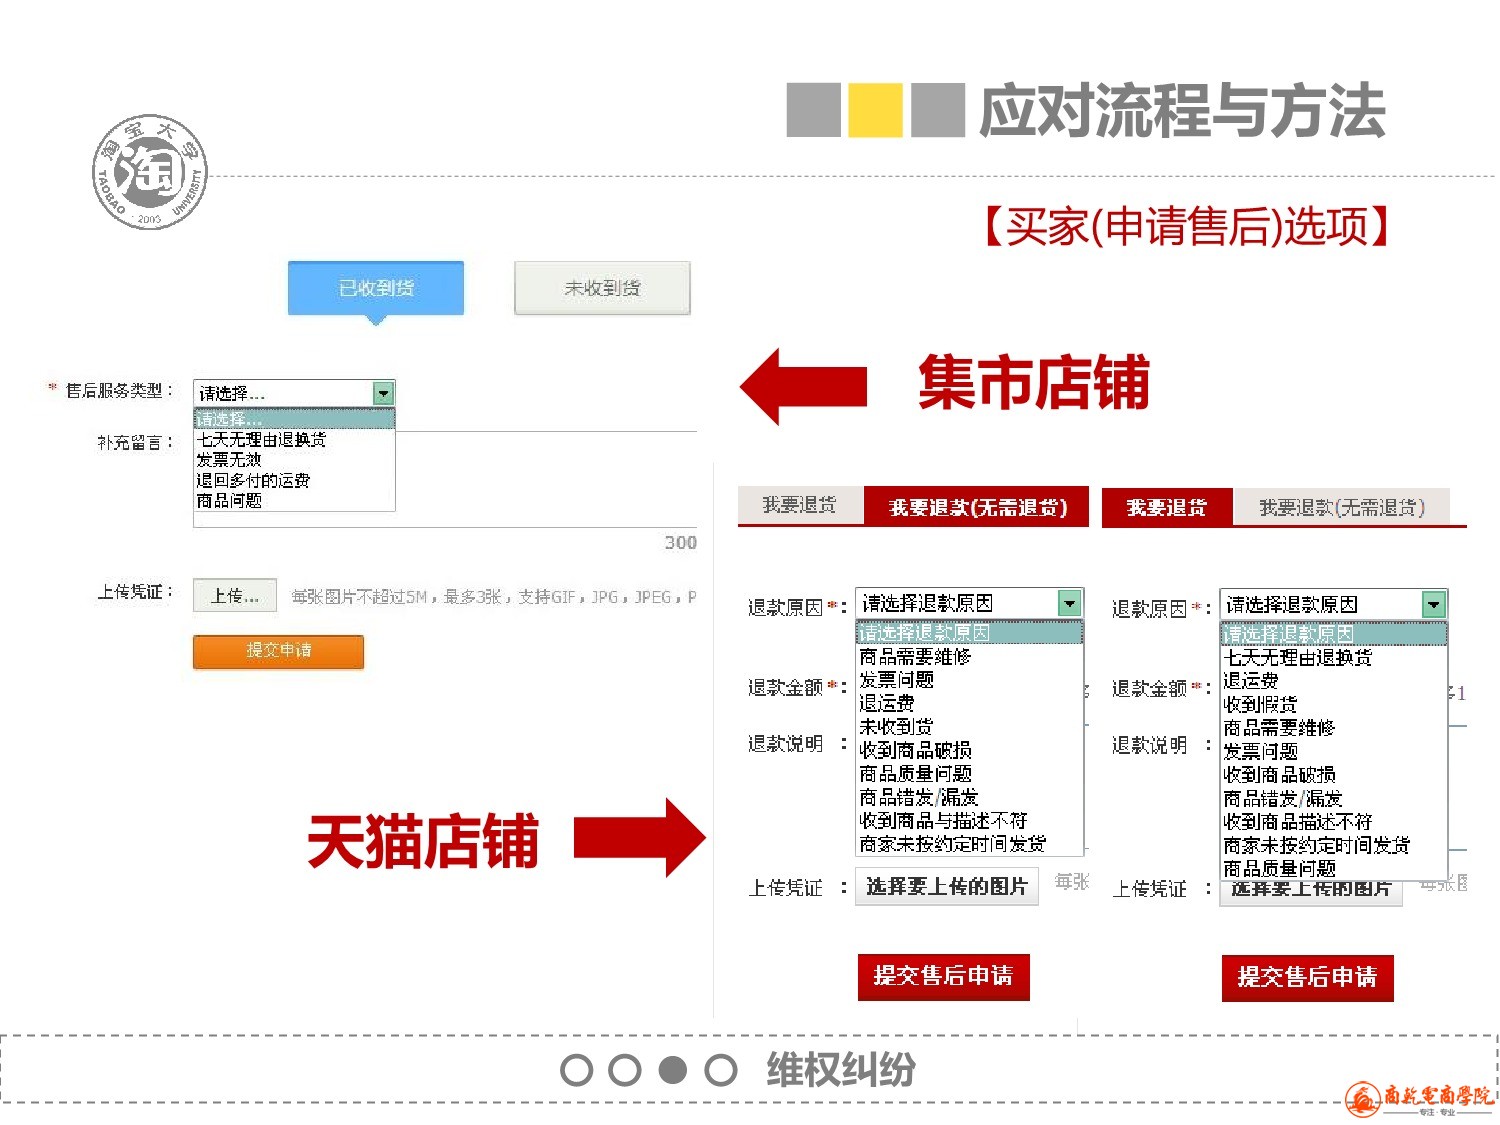Click the filled third progress circle
The height and width of the screenshot is (1125, 1500).
pos(673,1070)
